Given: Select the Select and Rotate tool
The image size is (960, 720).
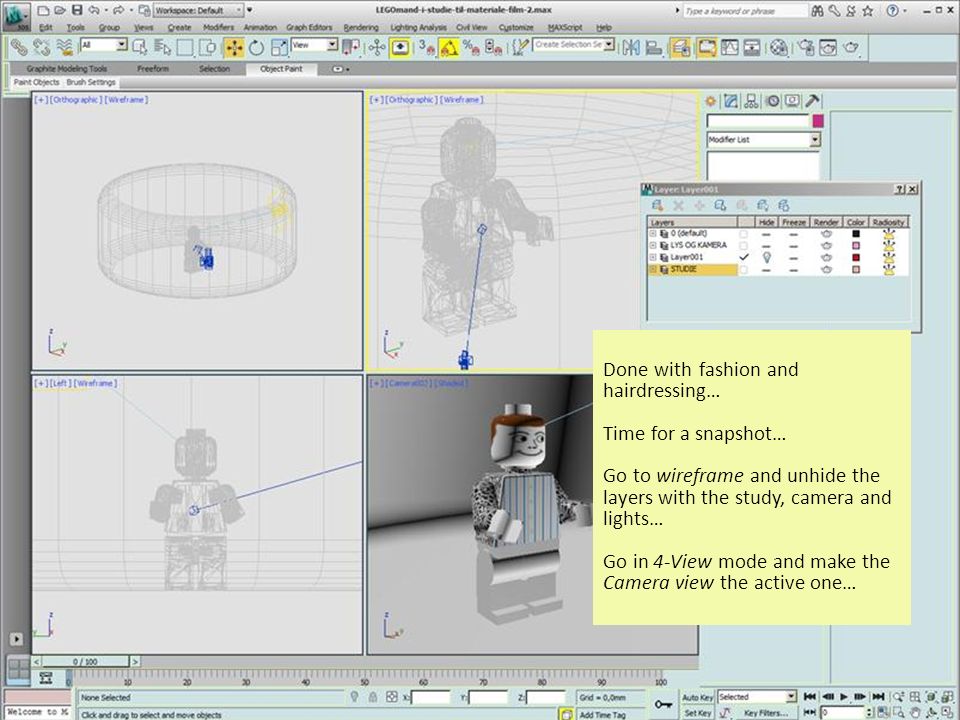Looking at the screenshot, I should click(256, 48).
